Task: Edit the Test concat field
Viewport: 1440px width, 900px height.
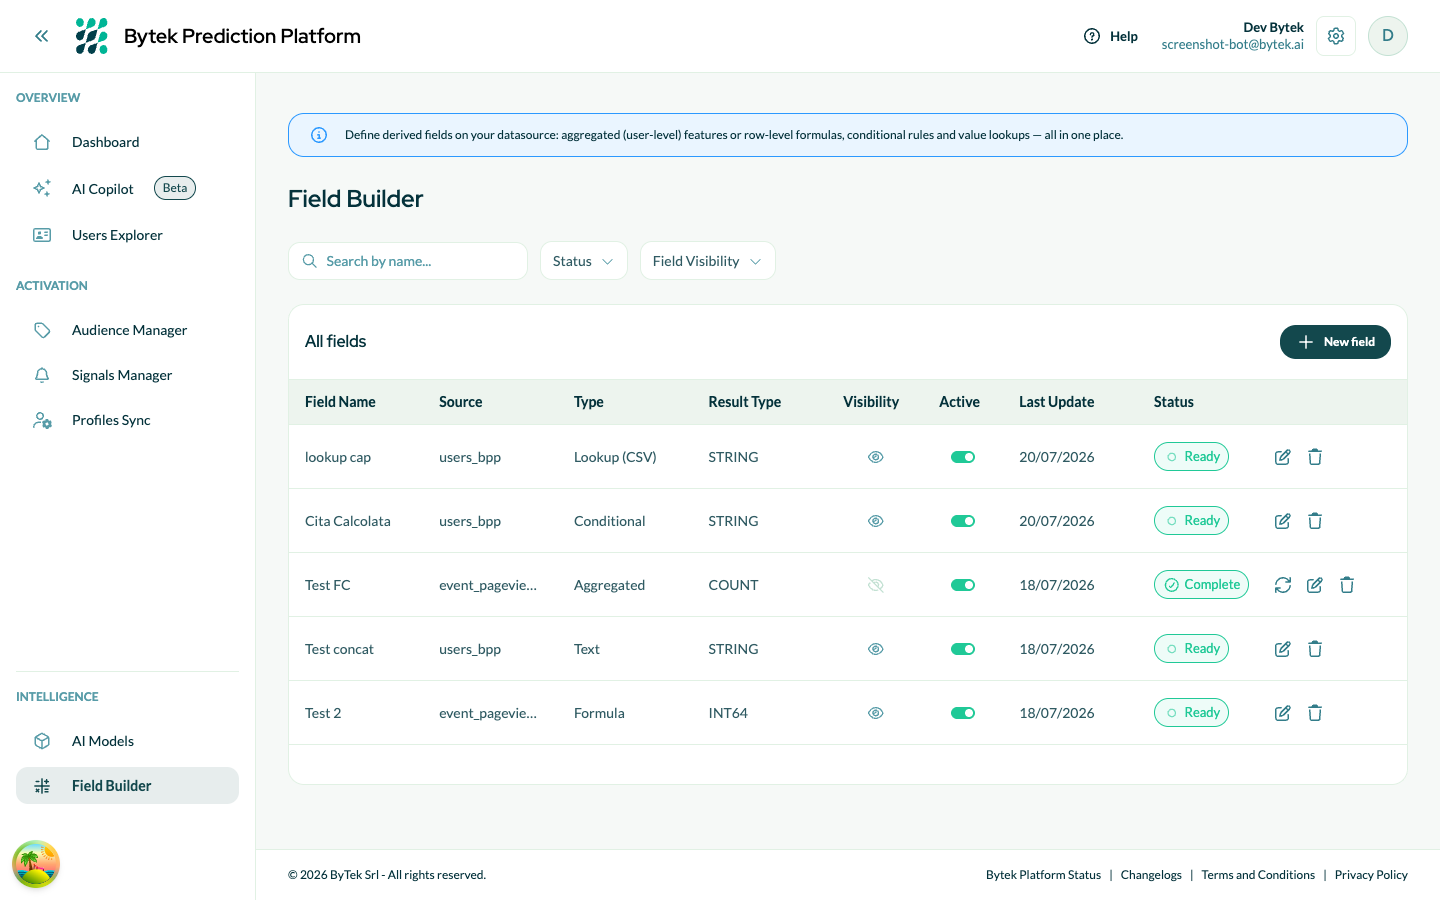Action: 1283,649
